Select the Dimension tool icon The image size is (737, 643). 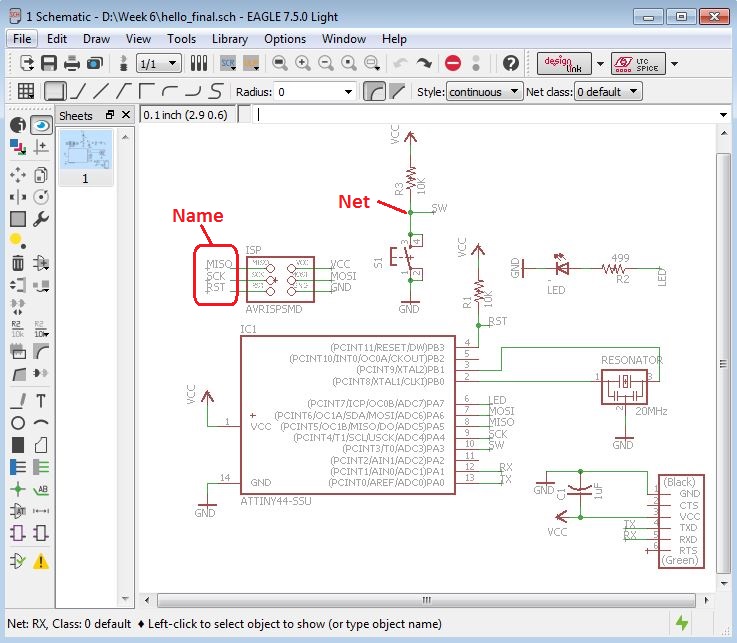click(41, 511)
